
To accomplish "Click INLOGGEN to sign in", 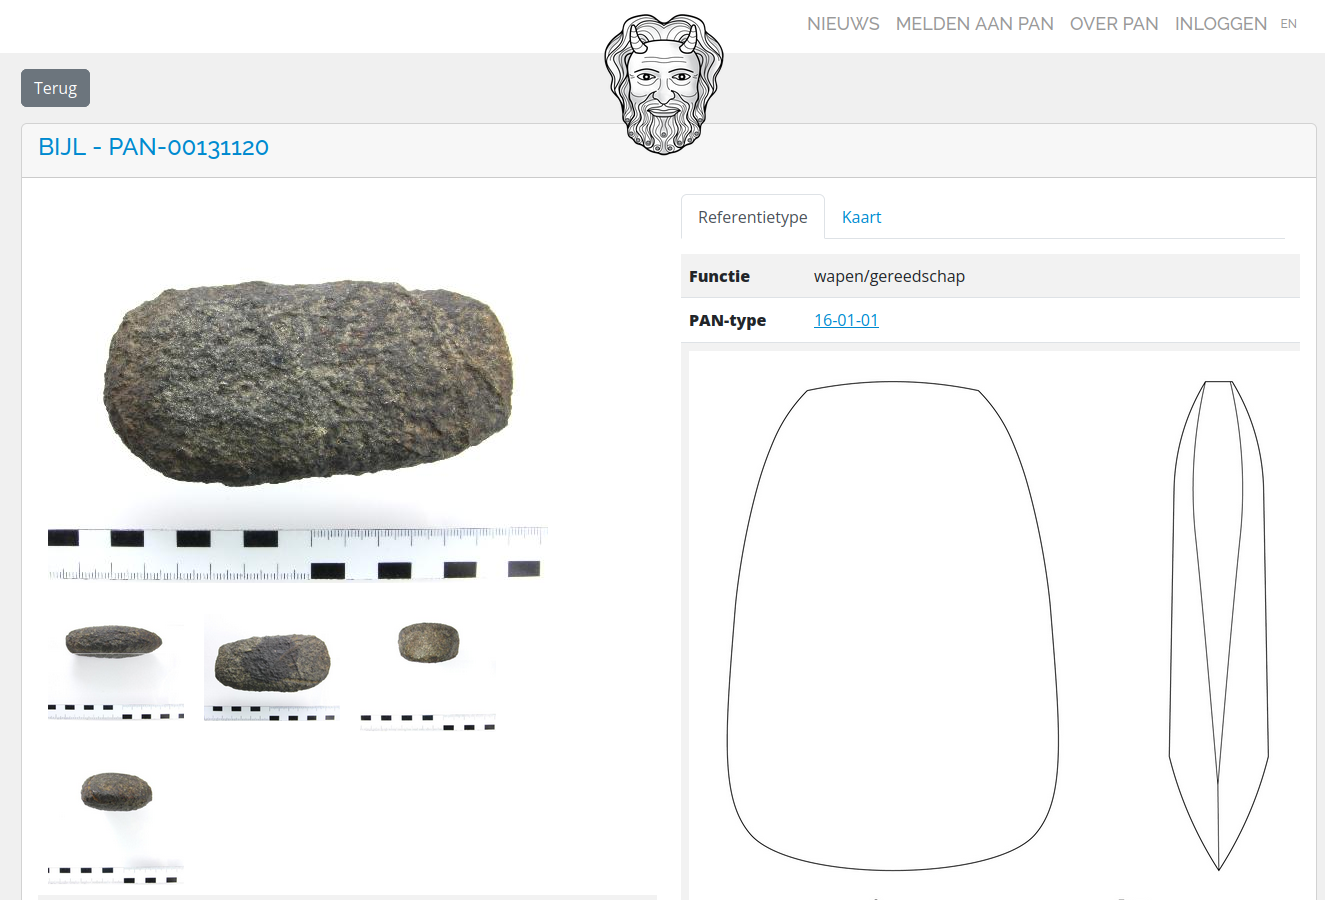I will click(1220, 24).
